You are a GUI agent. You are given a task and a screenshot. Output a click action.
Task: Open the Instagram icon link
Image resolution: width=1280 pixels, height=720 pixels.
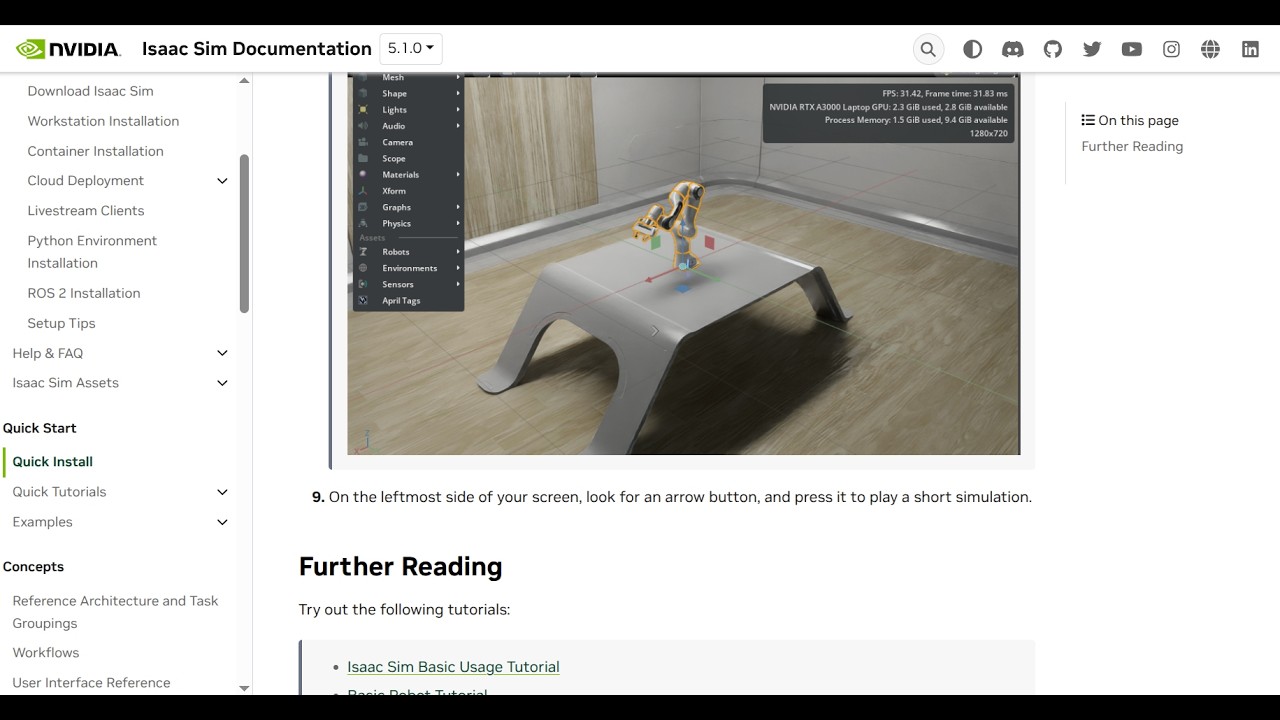[x=1171, y=49]
